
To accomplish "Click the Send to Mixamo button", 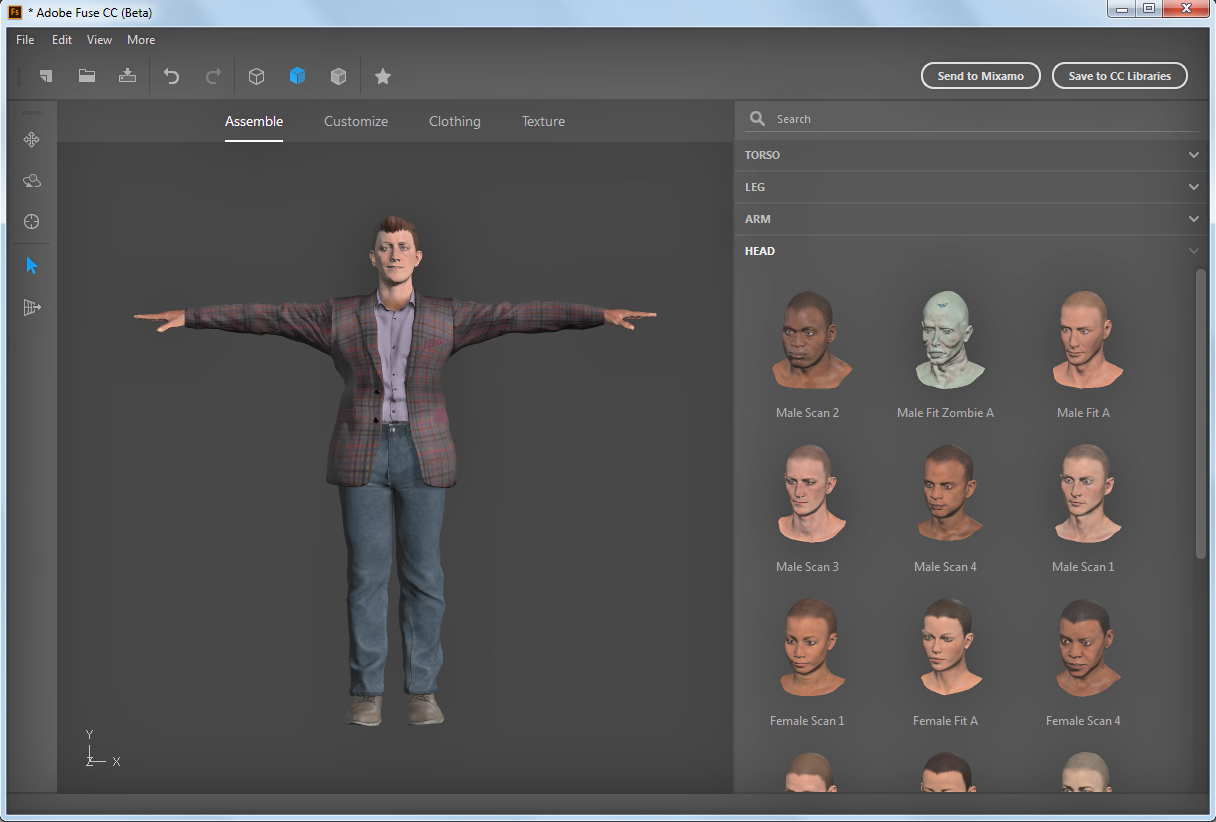I will coord(980,76).
